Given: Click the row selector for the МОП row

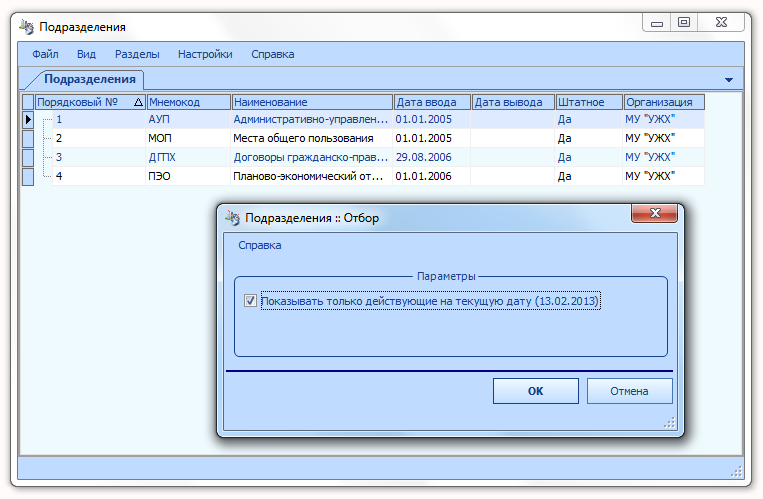Looking at the screenshot, I should 28,138.
